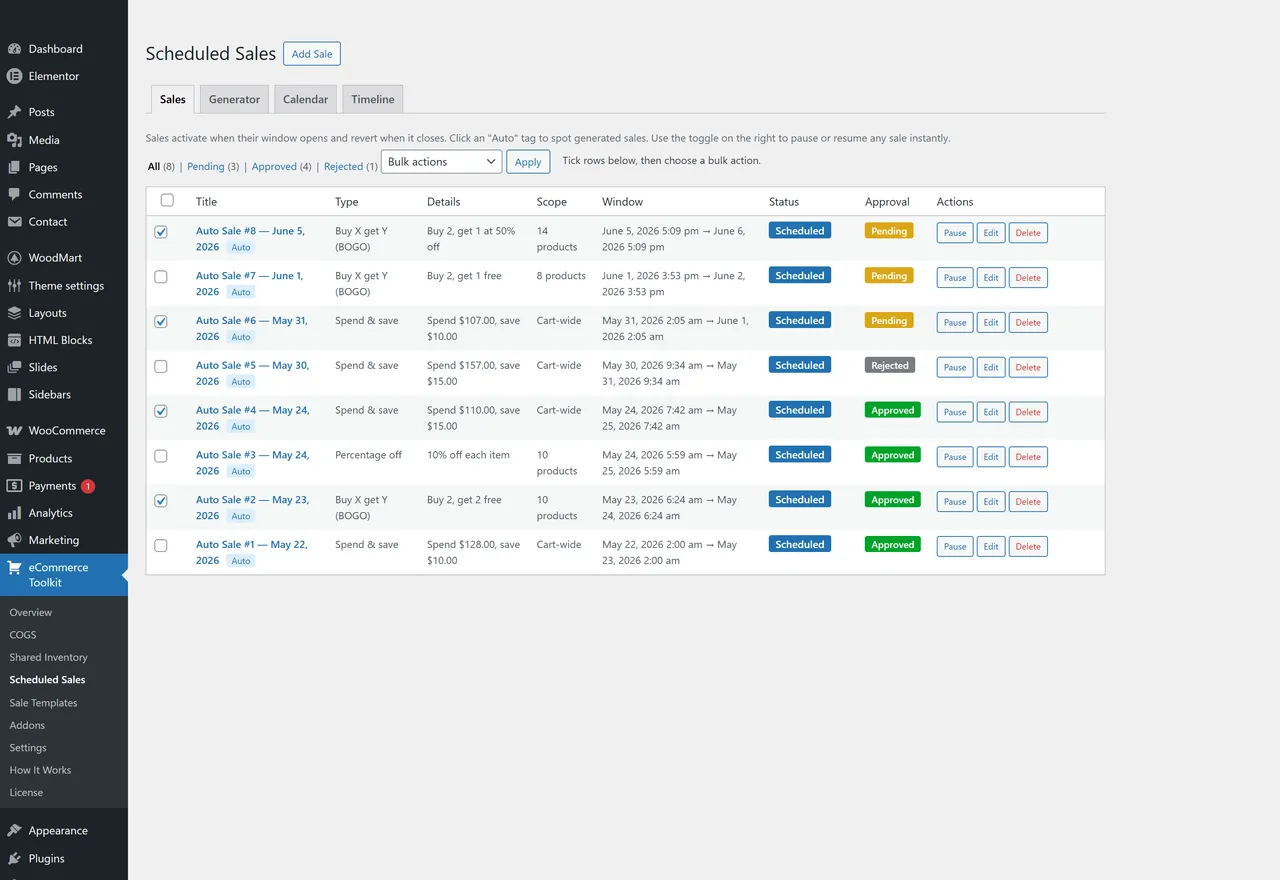Viewport: 1280px width, 880px height.
Task: Delete Auto Sale #2
Action: coord(1028,502)
